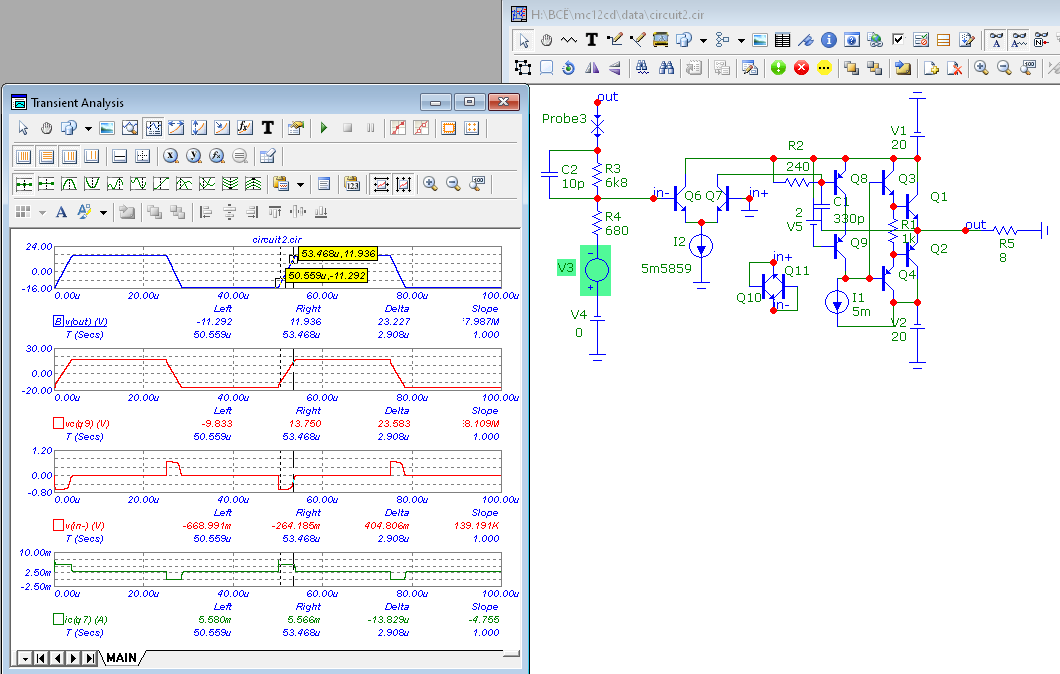
Task: Click the green Run analysis play button
Action: (323, 128)
